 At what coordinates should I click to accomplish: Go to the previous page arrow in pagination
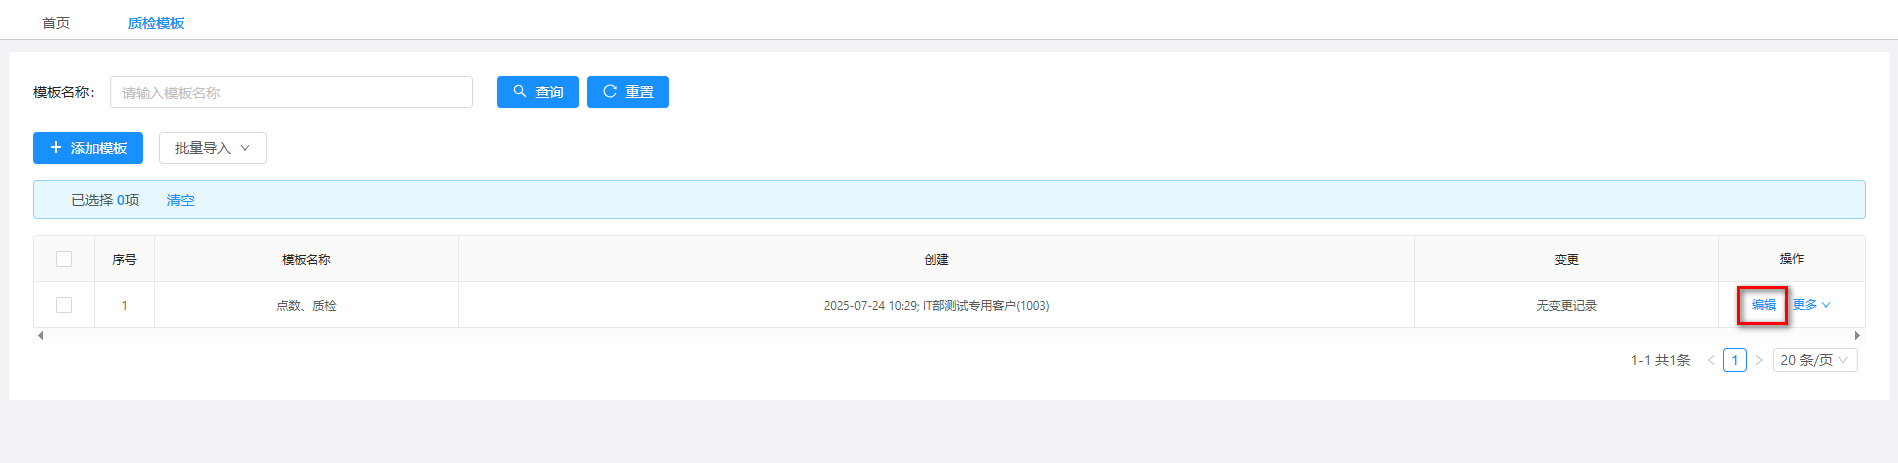(1710, 360)
